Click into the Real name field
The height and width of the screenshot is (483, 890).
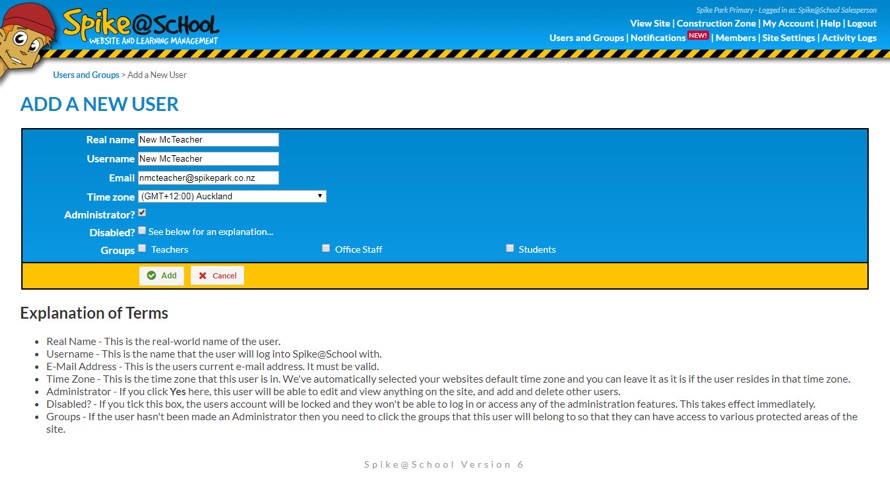click(x=208, y=140)
